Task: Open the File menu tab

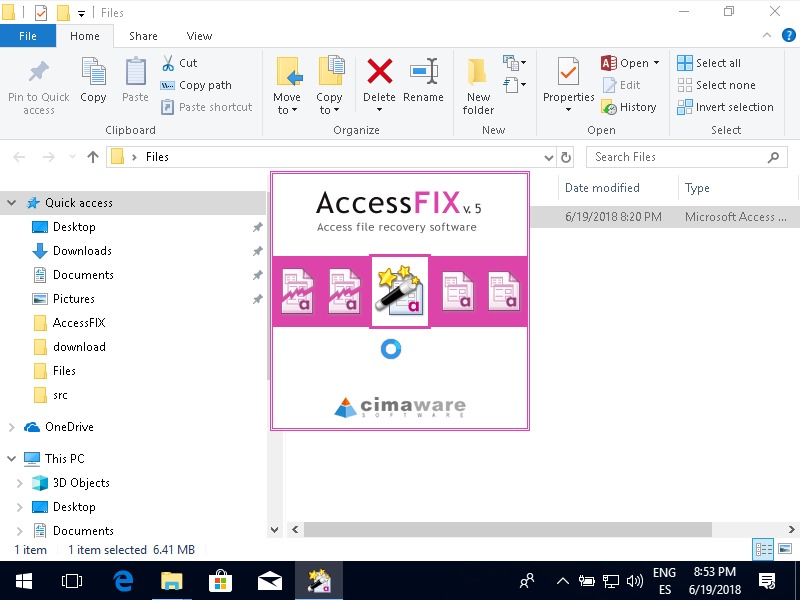Action: pyautogui.click(x=28, y=36)
